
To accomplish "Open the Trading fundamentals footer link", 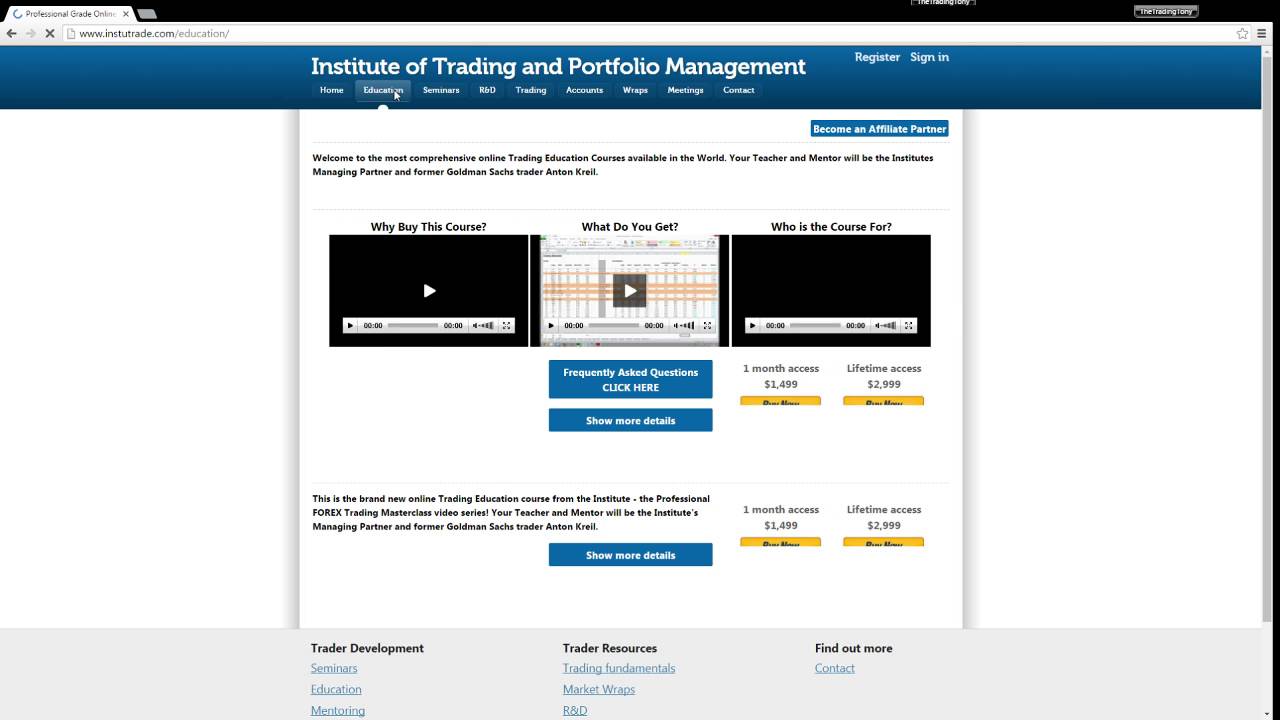I will [619, 668].
